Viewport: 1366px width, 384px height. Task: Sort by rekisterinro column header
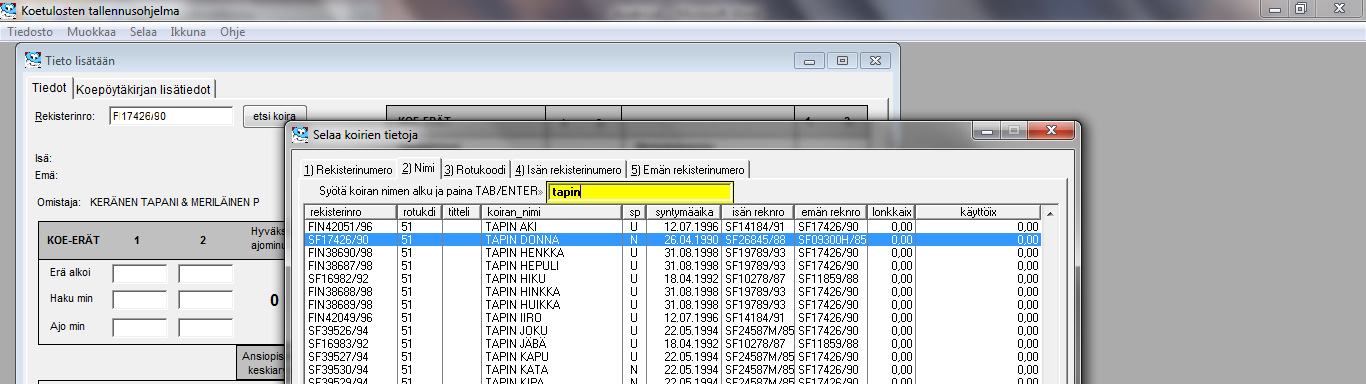coord(350,212)
